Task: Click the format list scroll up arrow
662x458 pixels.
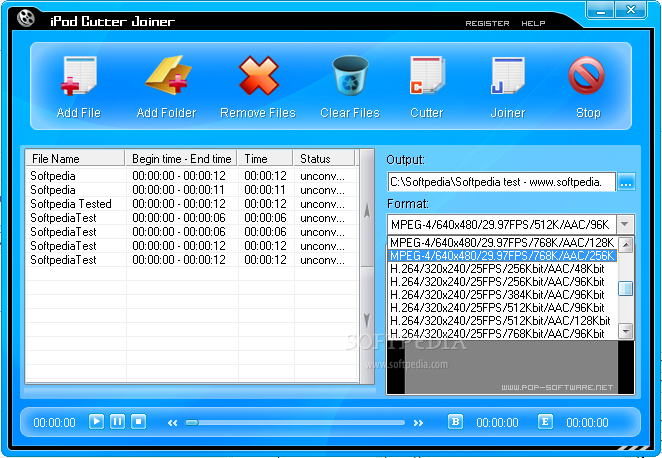Action: pyautogui.click(x=626, y=245)
